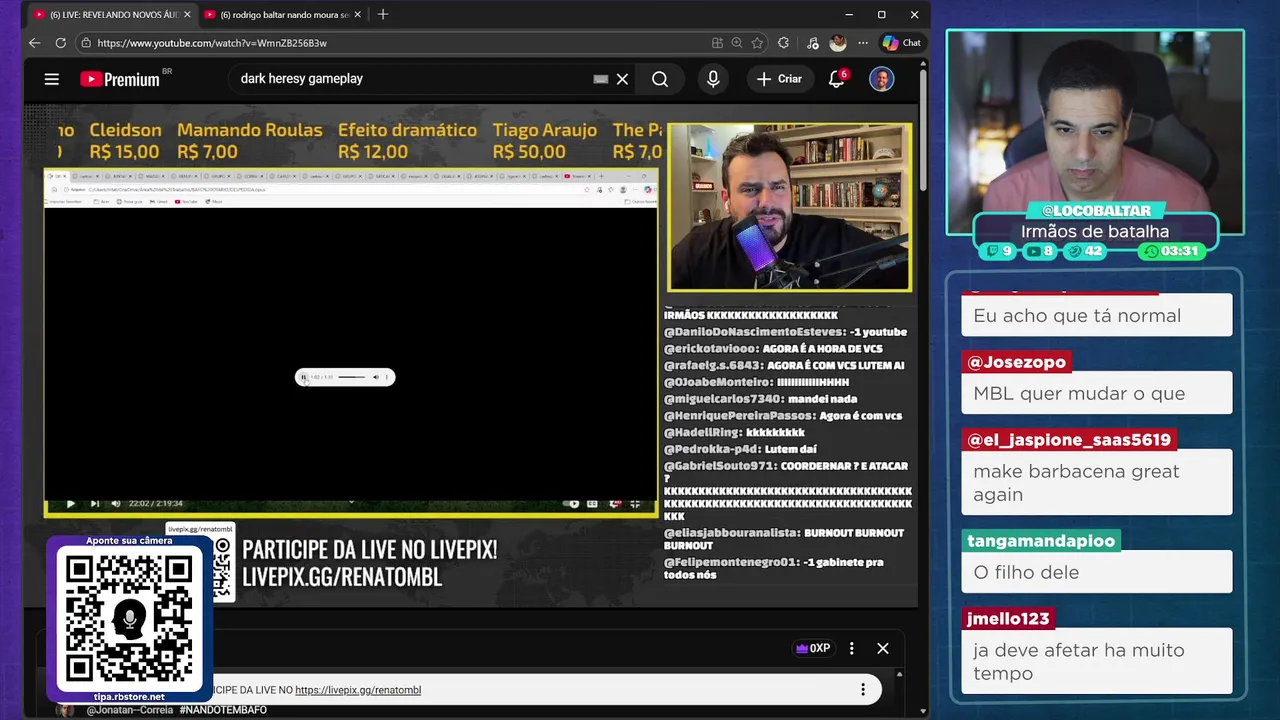Skip to the next video
1280x720 pixels.
click(94, 503)
